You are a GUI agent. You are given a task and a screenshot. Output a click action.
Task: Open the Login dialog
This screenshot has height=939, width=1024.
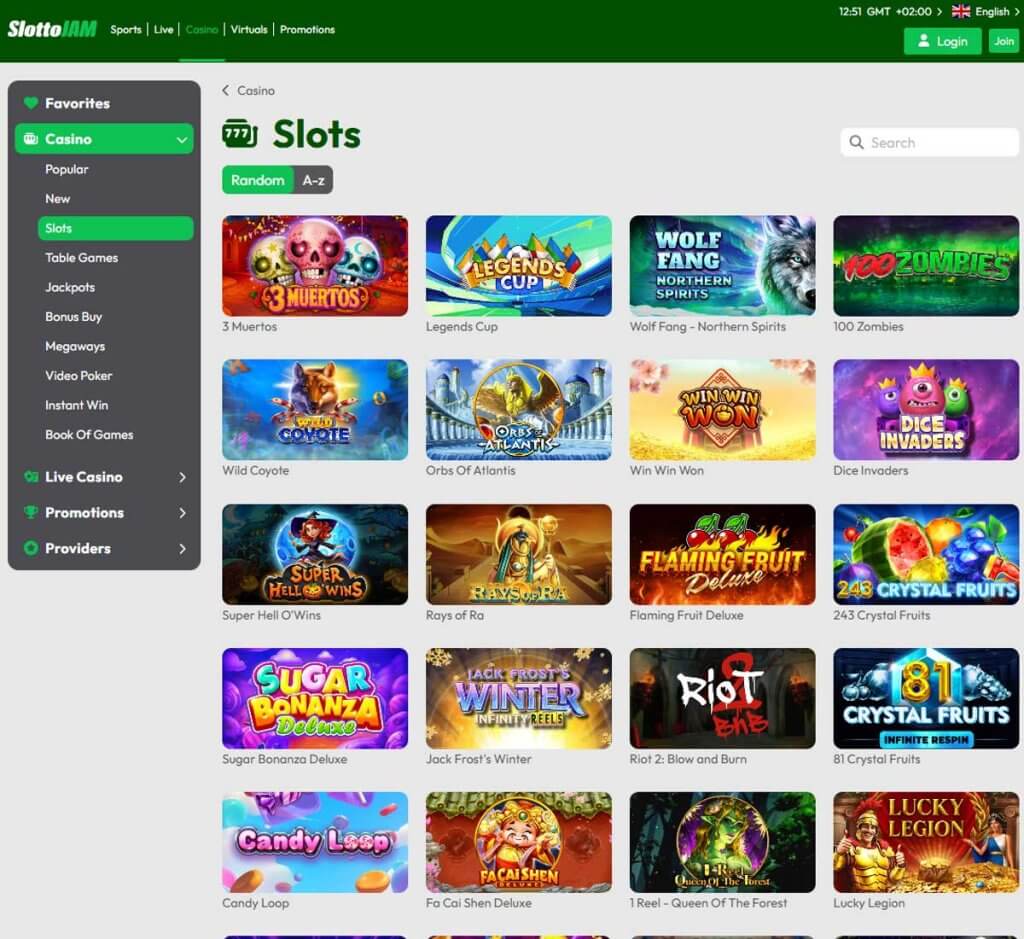click(x=941, y=41)
